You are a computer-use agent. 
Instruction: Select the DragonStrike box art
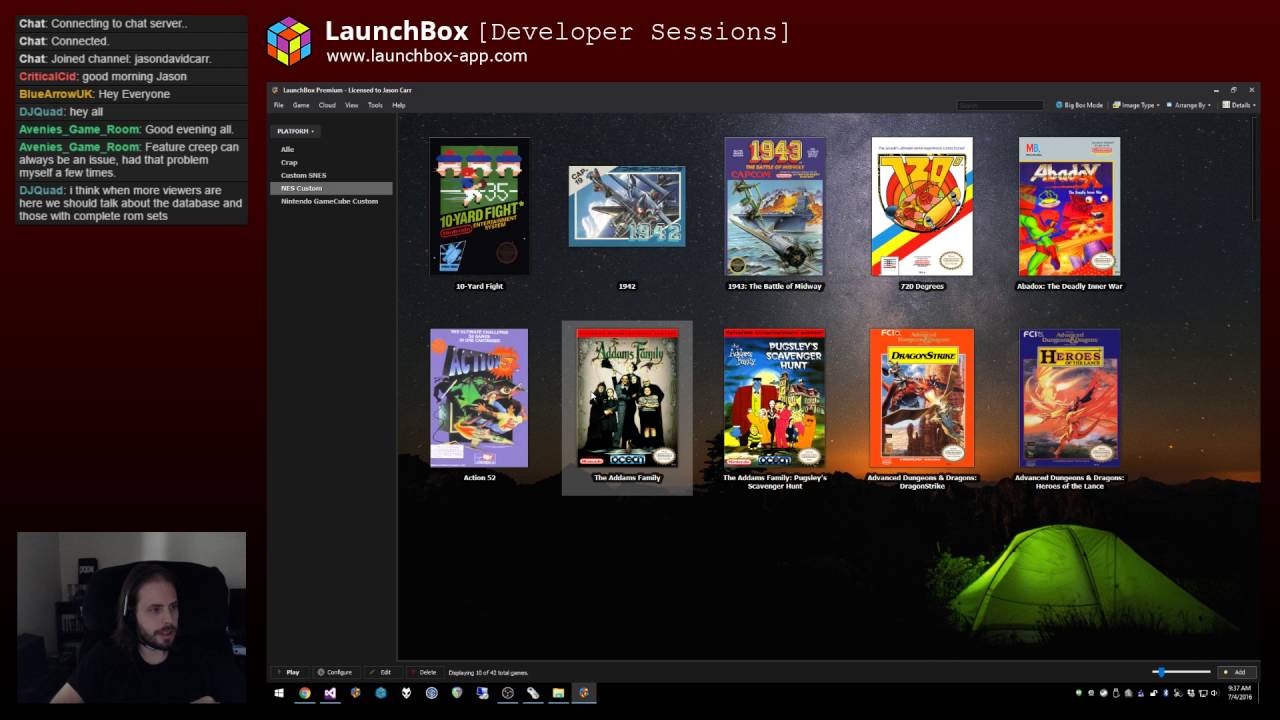point(922,398)
